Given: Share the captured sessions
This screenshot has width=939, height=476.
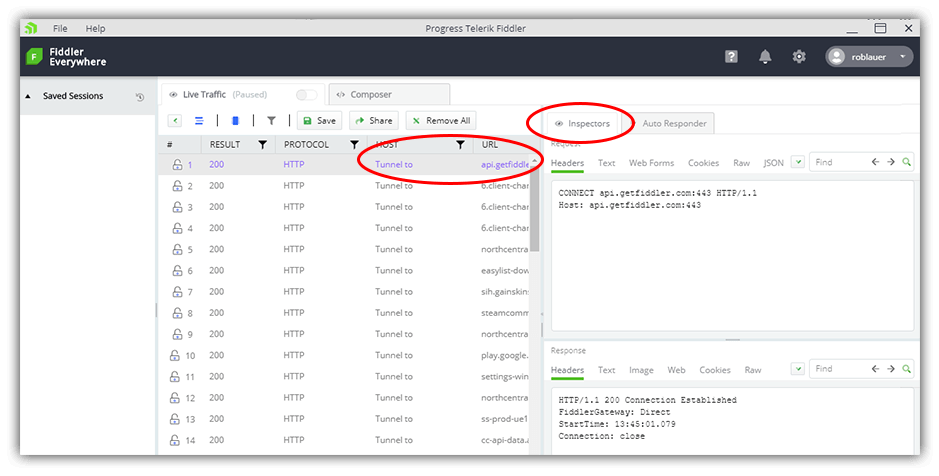Looking at the screenshot, I should pyautogui.click(x=373, y=121).
